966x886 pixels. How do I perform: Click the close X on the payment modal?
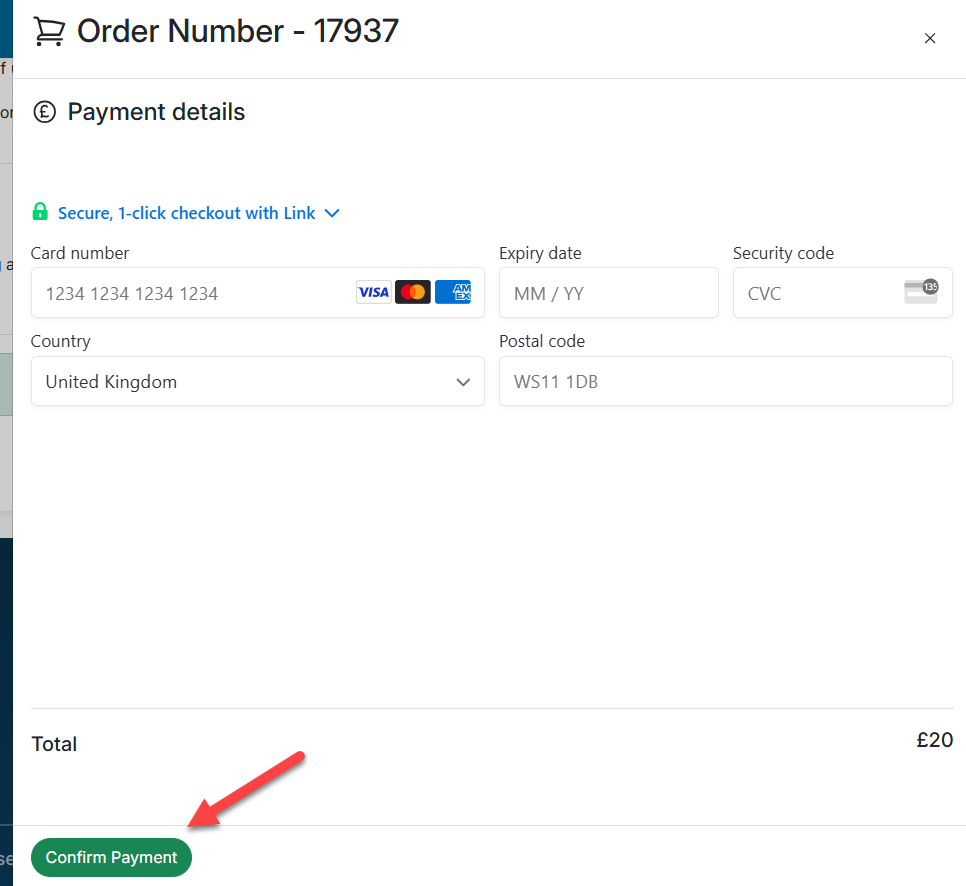929,38
